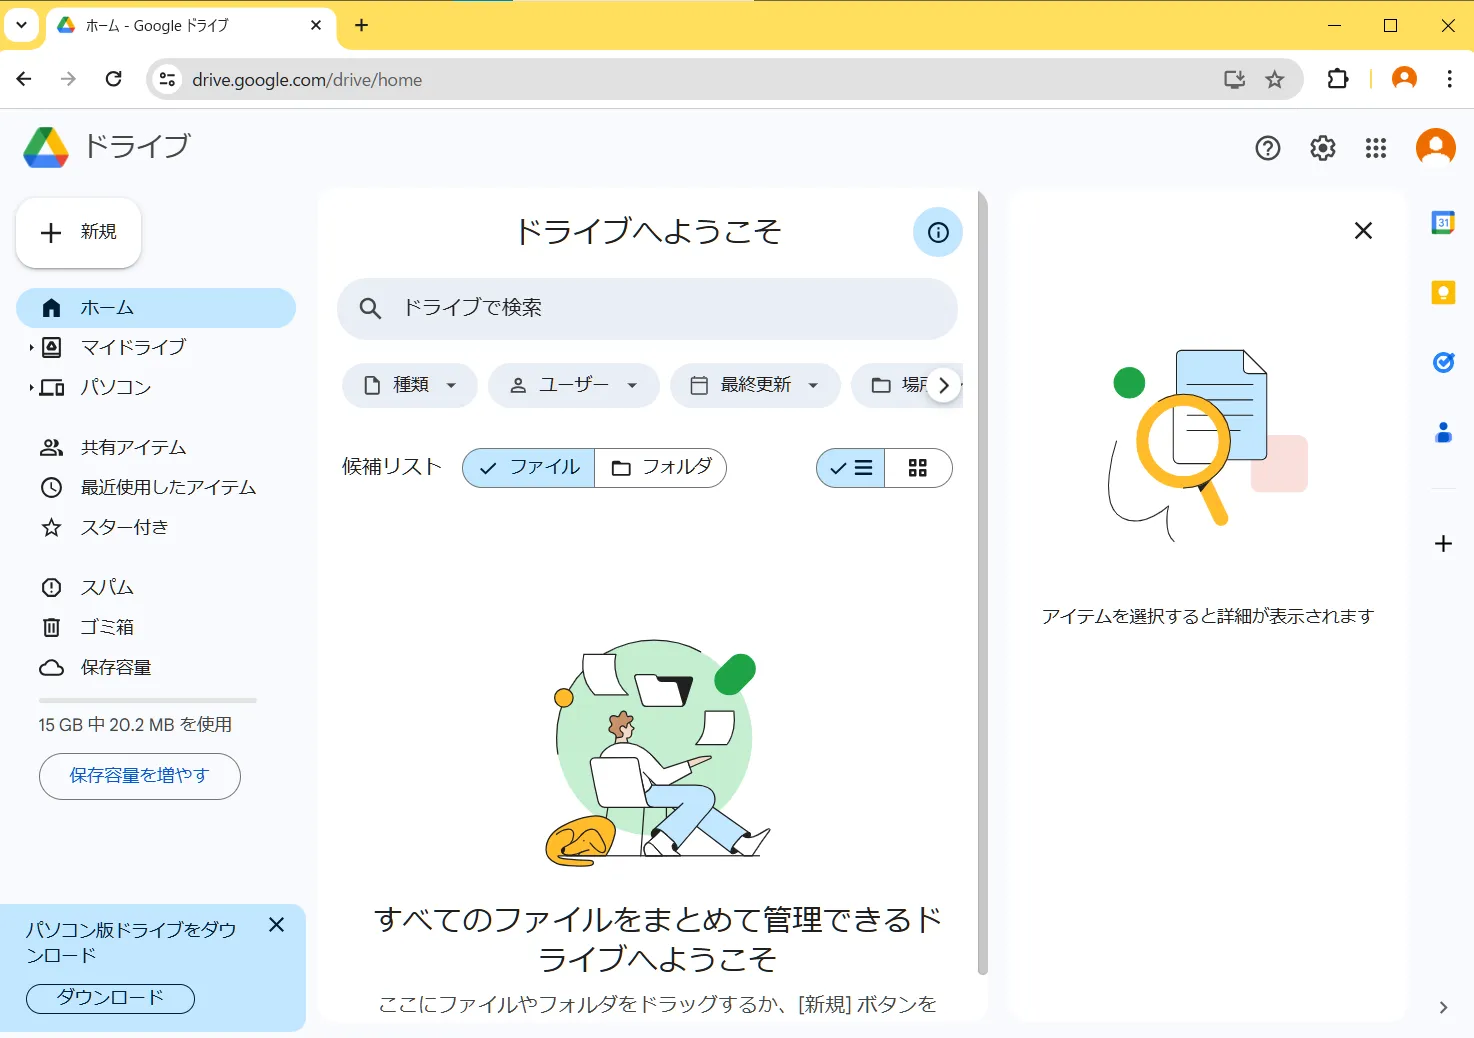1474x1038 pixels.
Task: Toggle the details info button
Action: (x=937, y=232)
